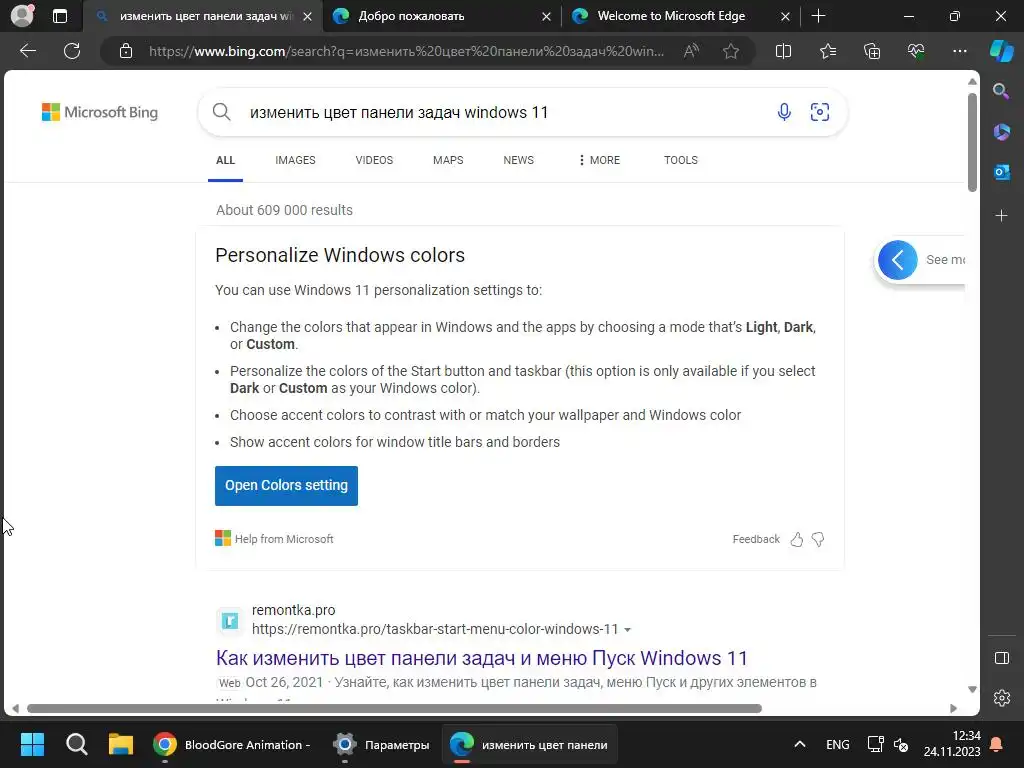1024x768 pixels.
Task: View site information lock icon
Action: (x=126, y=51)
